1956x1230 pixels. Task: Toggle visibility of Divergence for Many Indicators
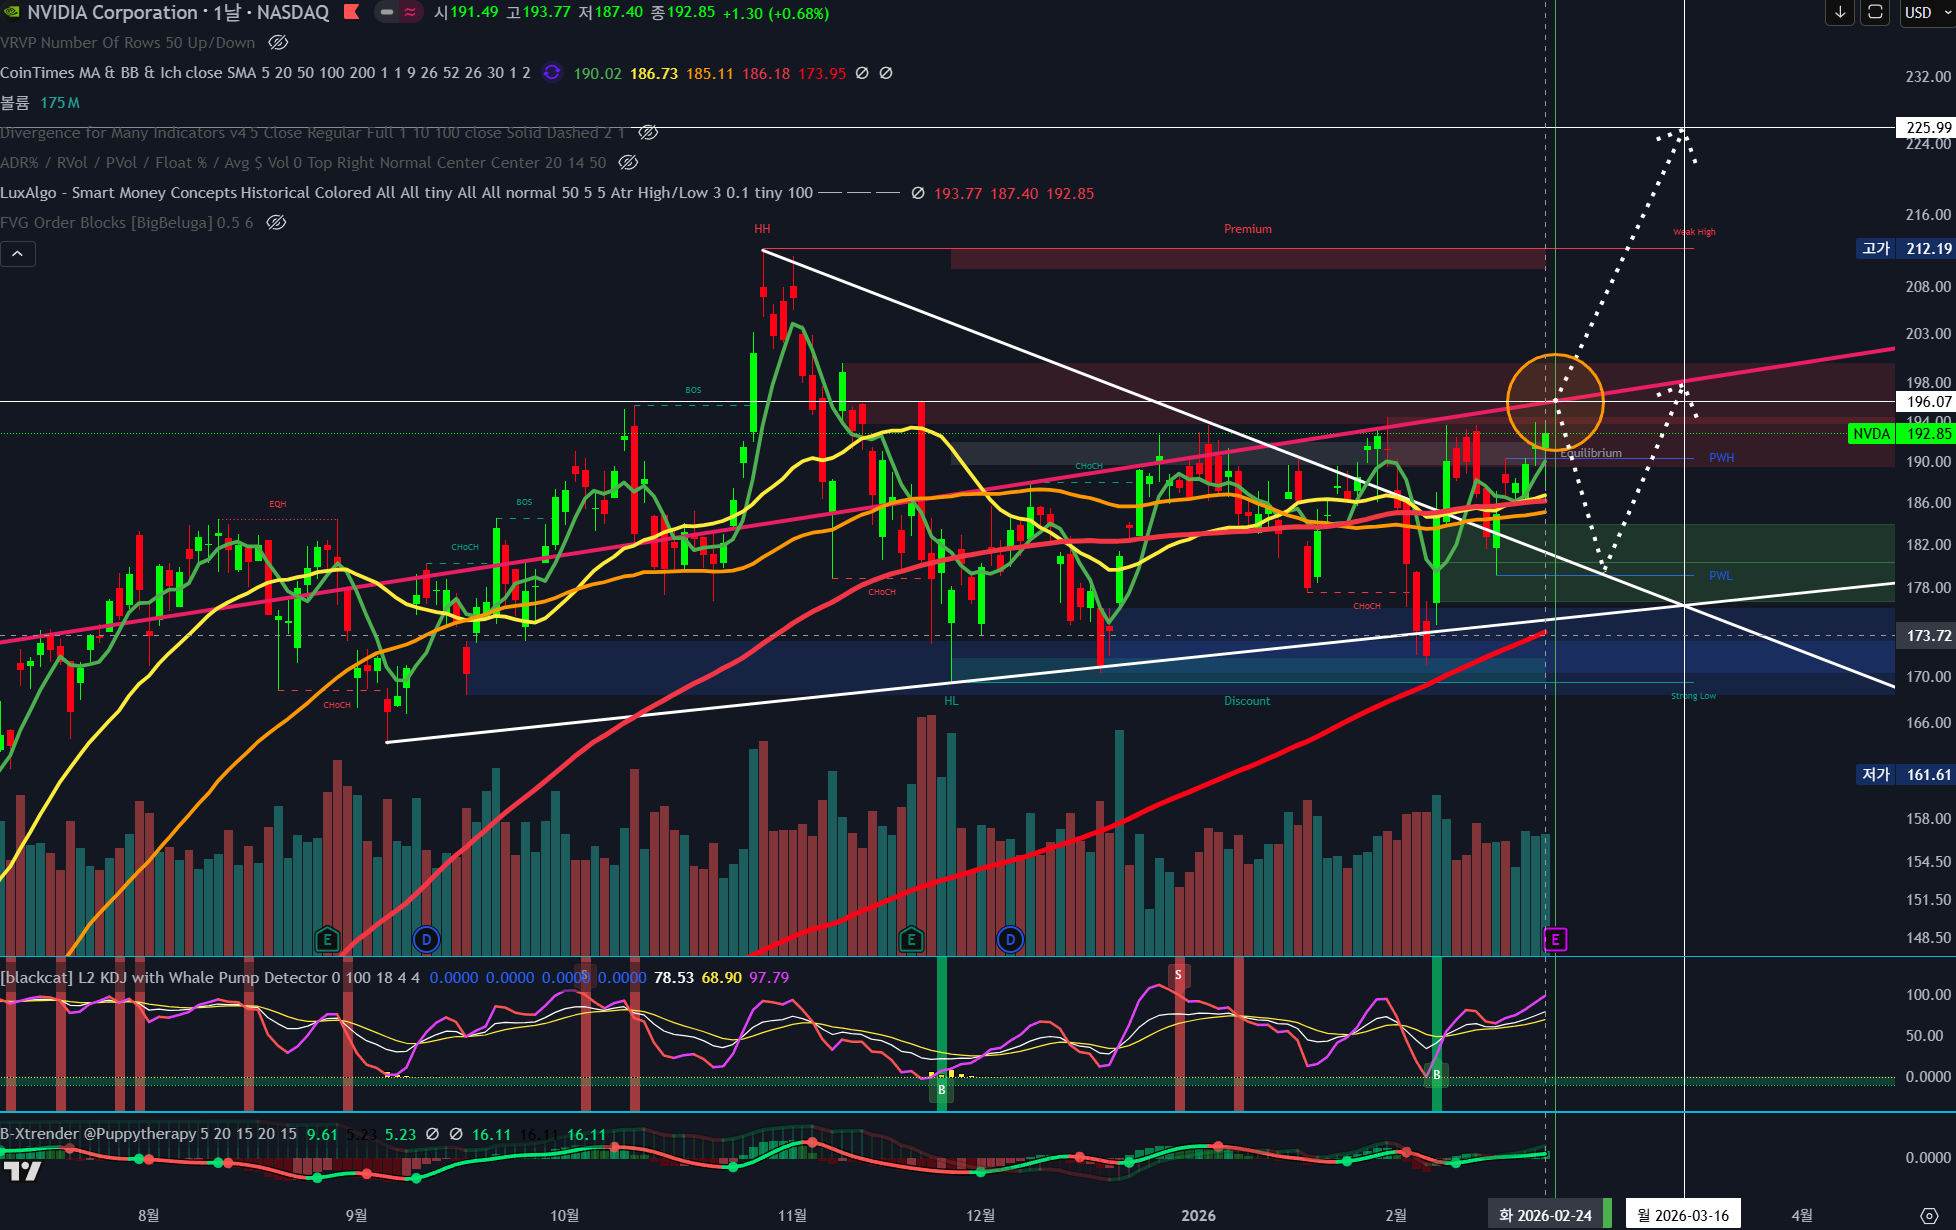point(648,133)
